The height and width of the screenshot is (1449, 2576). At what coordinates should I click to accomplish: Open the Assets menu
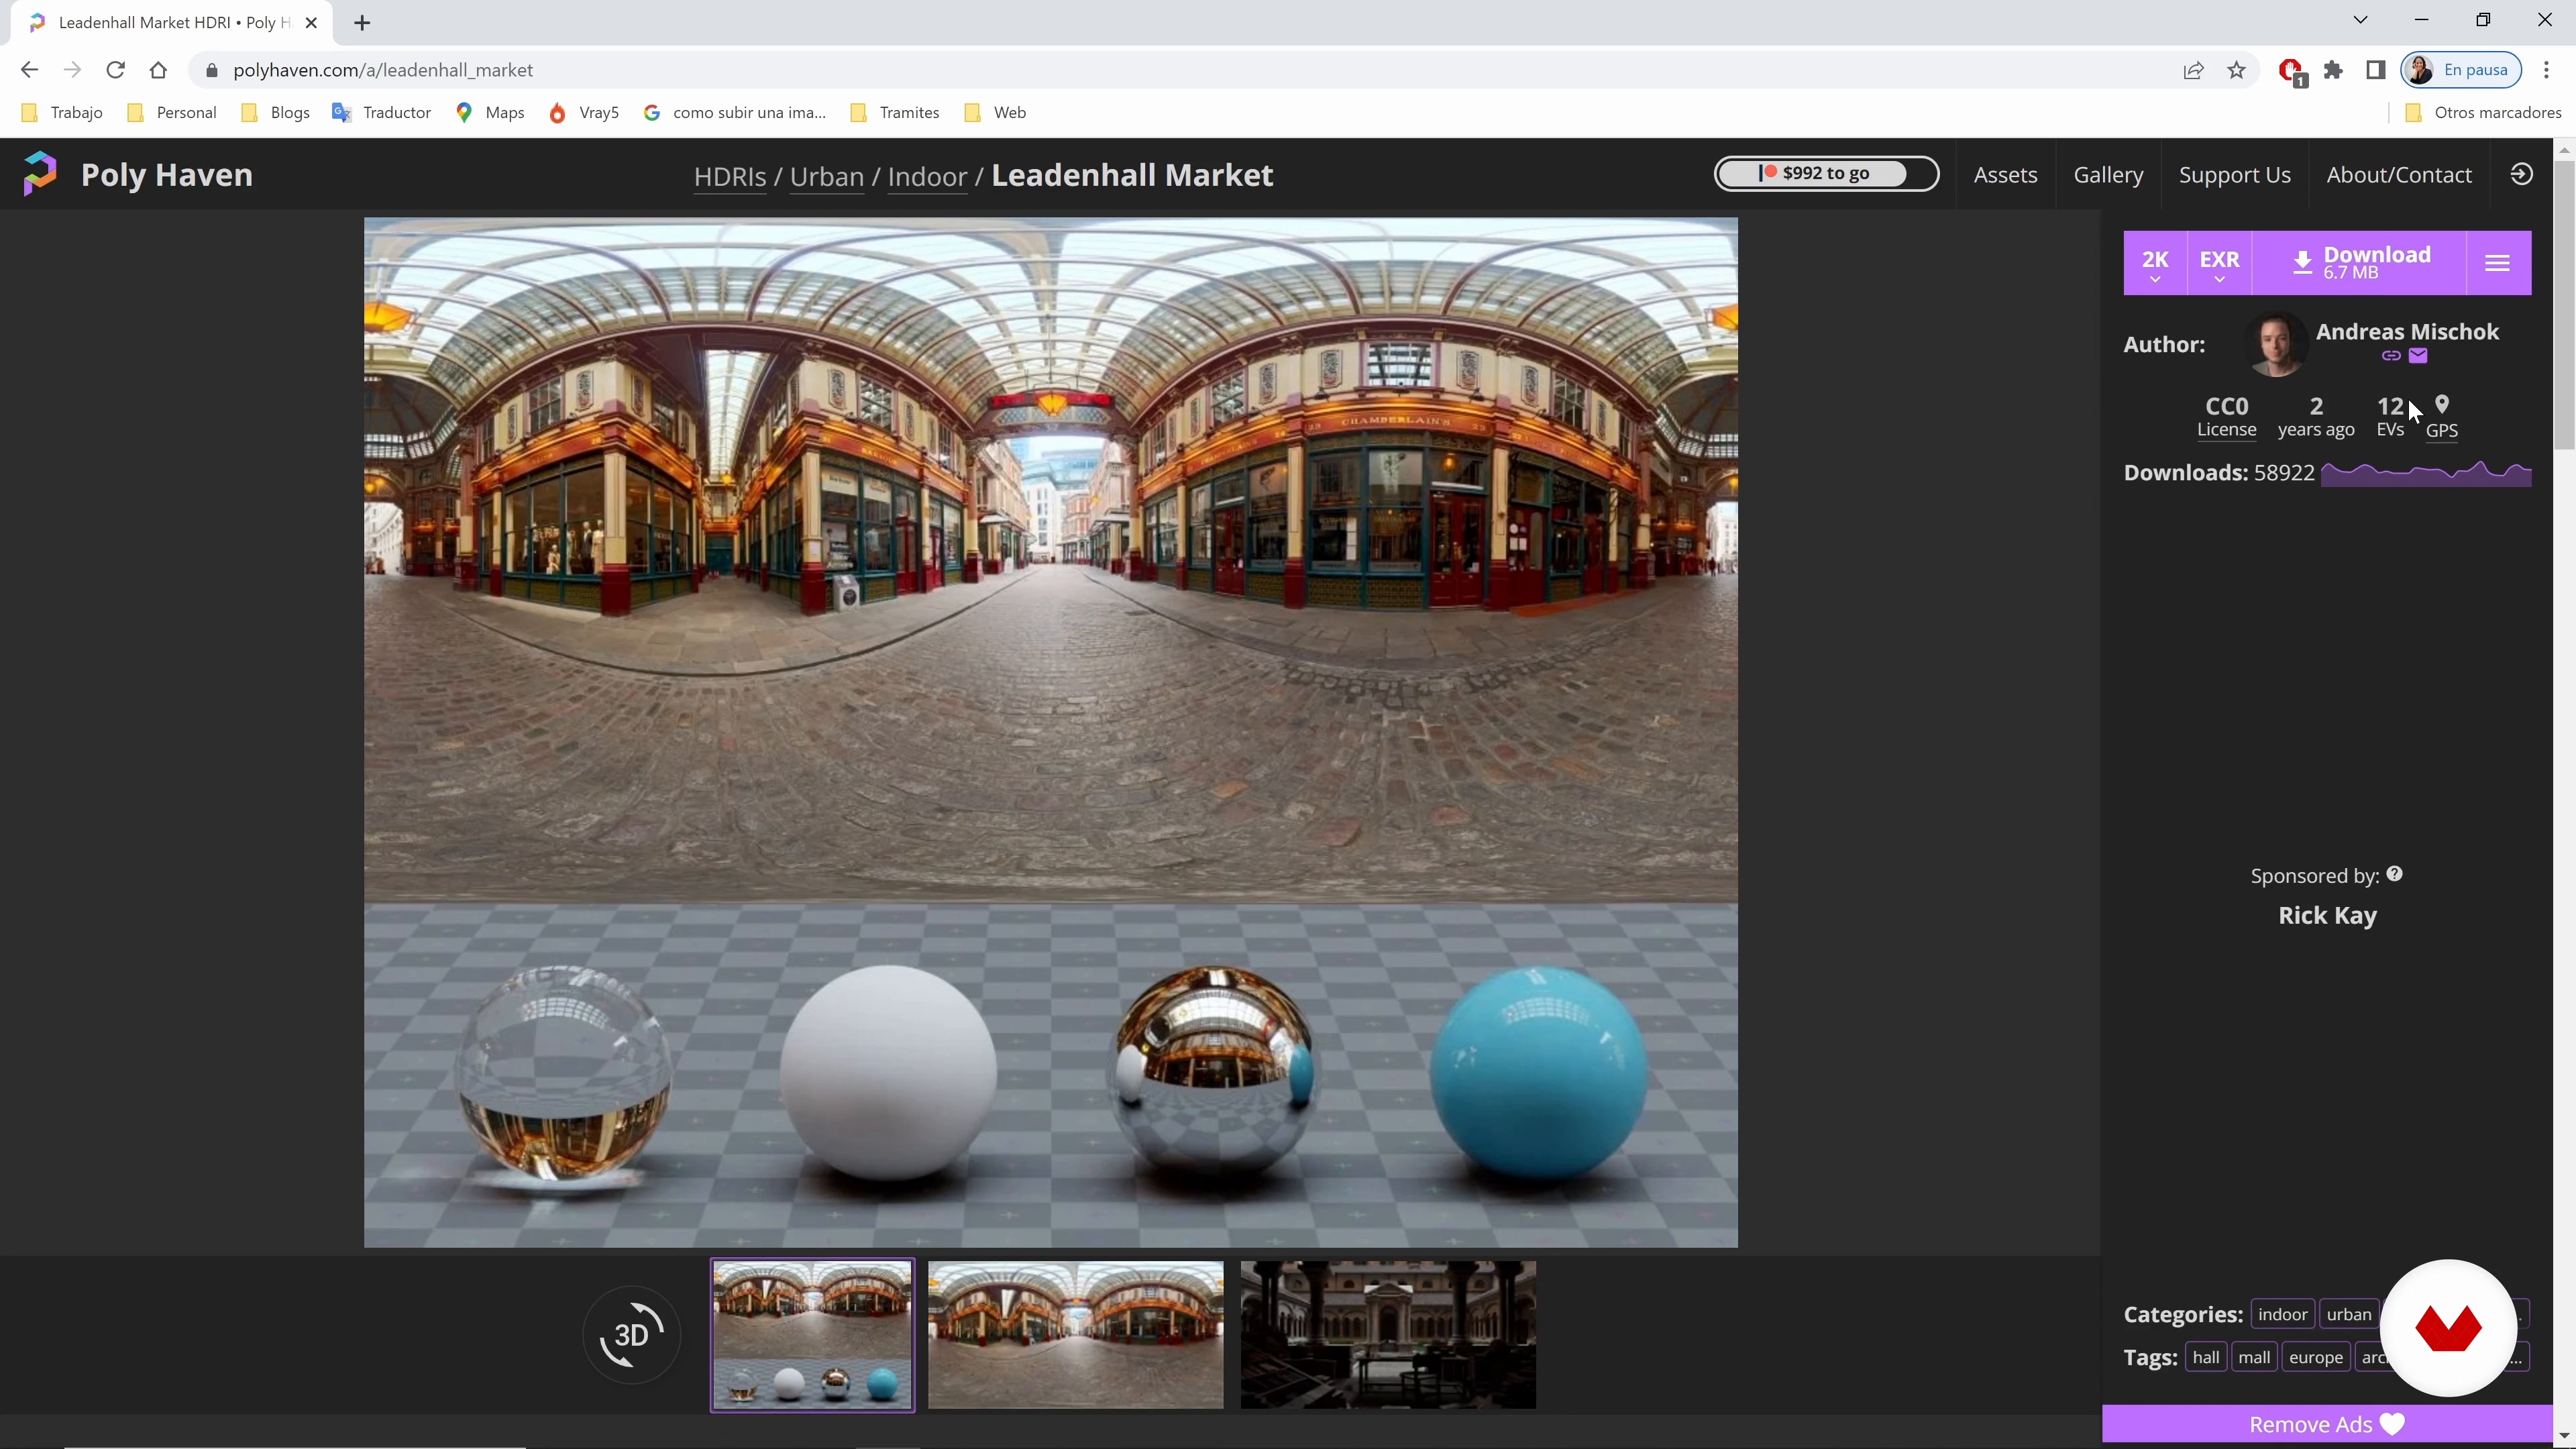click(2005, 175)
